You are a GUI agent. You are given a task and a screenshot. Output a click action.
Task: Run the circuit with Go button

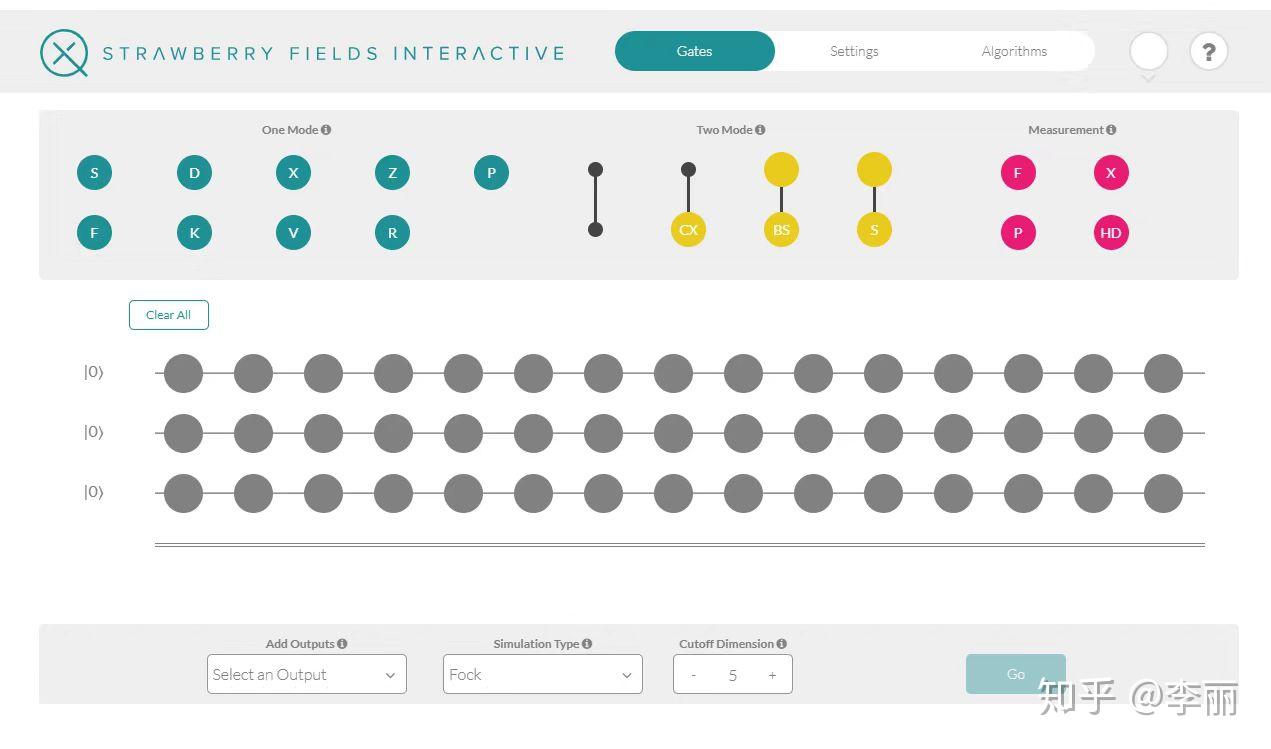coord(1016,674)
